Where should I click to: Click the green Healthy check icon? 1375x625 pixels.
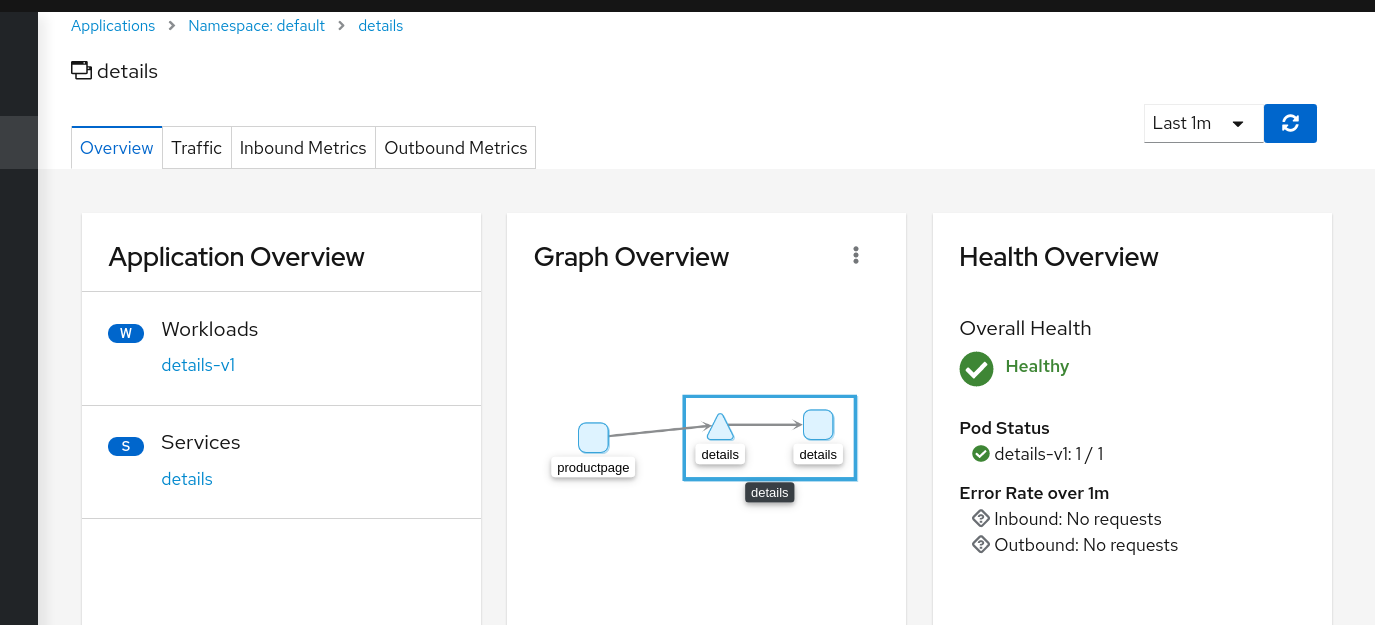[976, 368]
